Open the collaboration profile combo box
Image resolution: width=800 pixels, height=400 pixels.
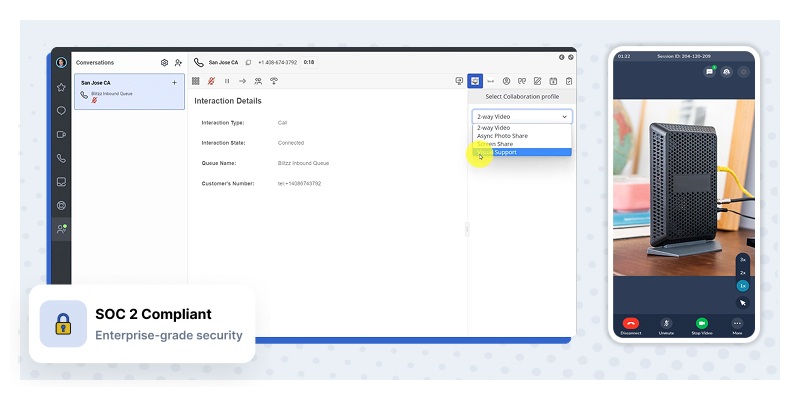pos(522,116)
